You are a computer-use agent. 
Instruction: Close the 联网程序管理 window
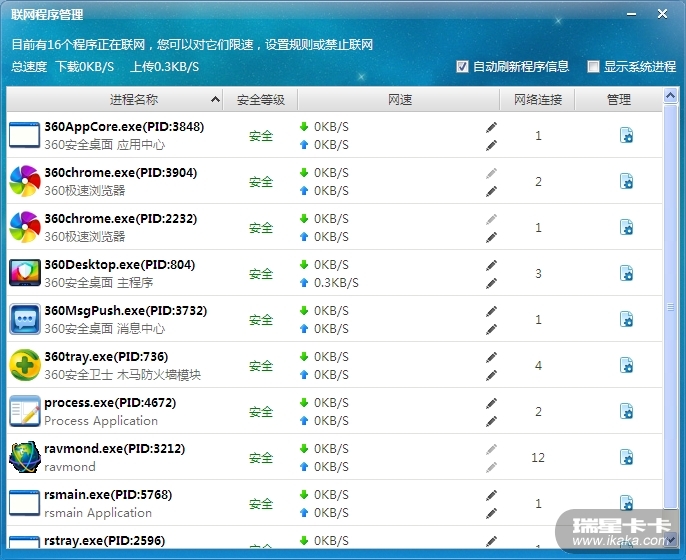[662, 14]
